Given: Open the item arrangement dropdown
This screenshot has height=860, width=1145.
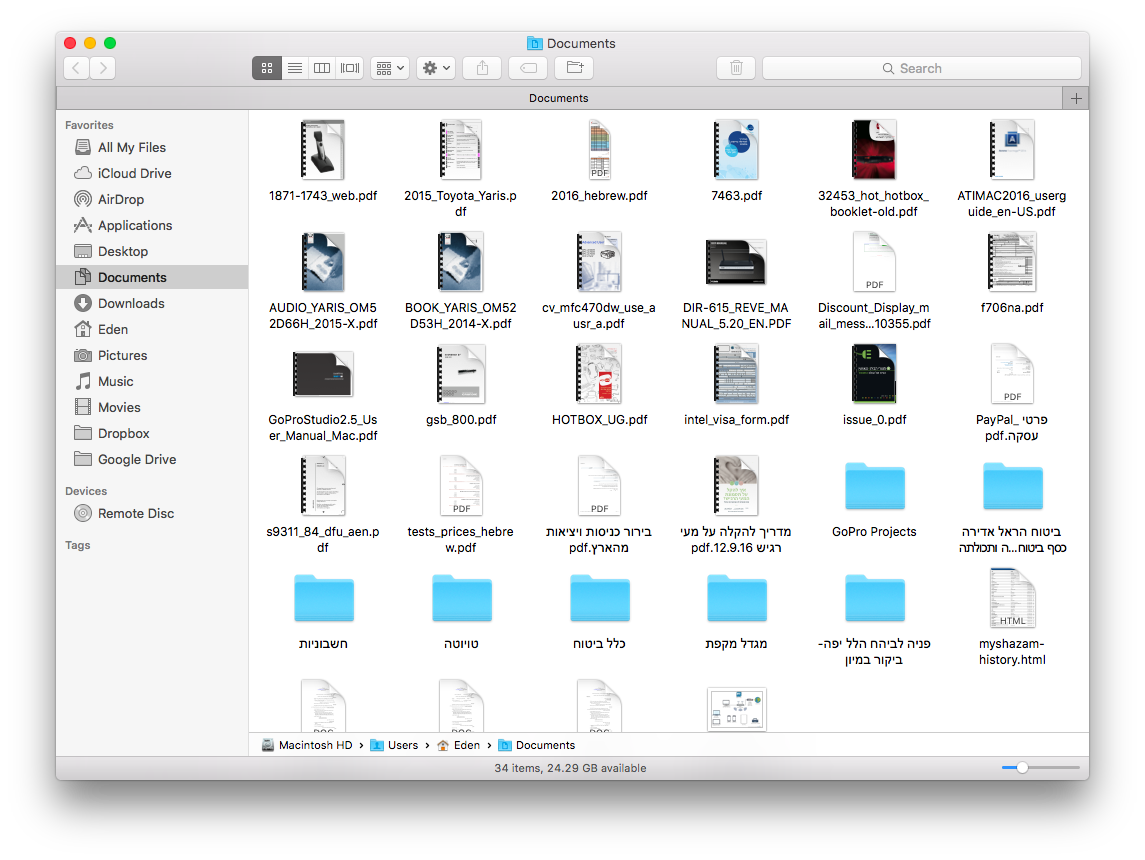Looking at the screenshot, I should (x=389, y=68).
